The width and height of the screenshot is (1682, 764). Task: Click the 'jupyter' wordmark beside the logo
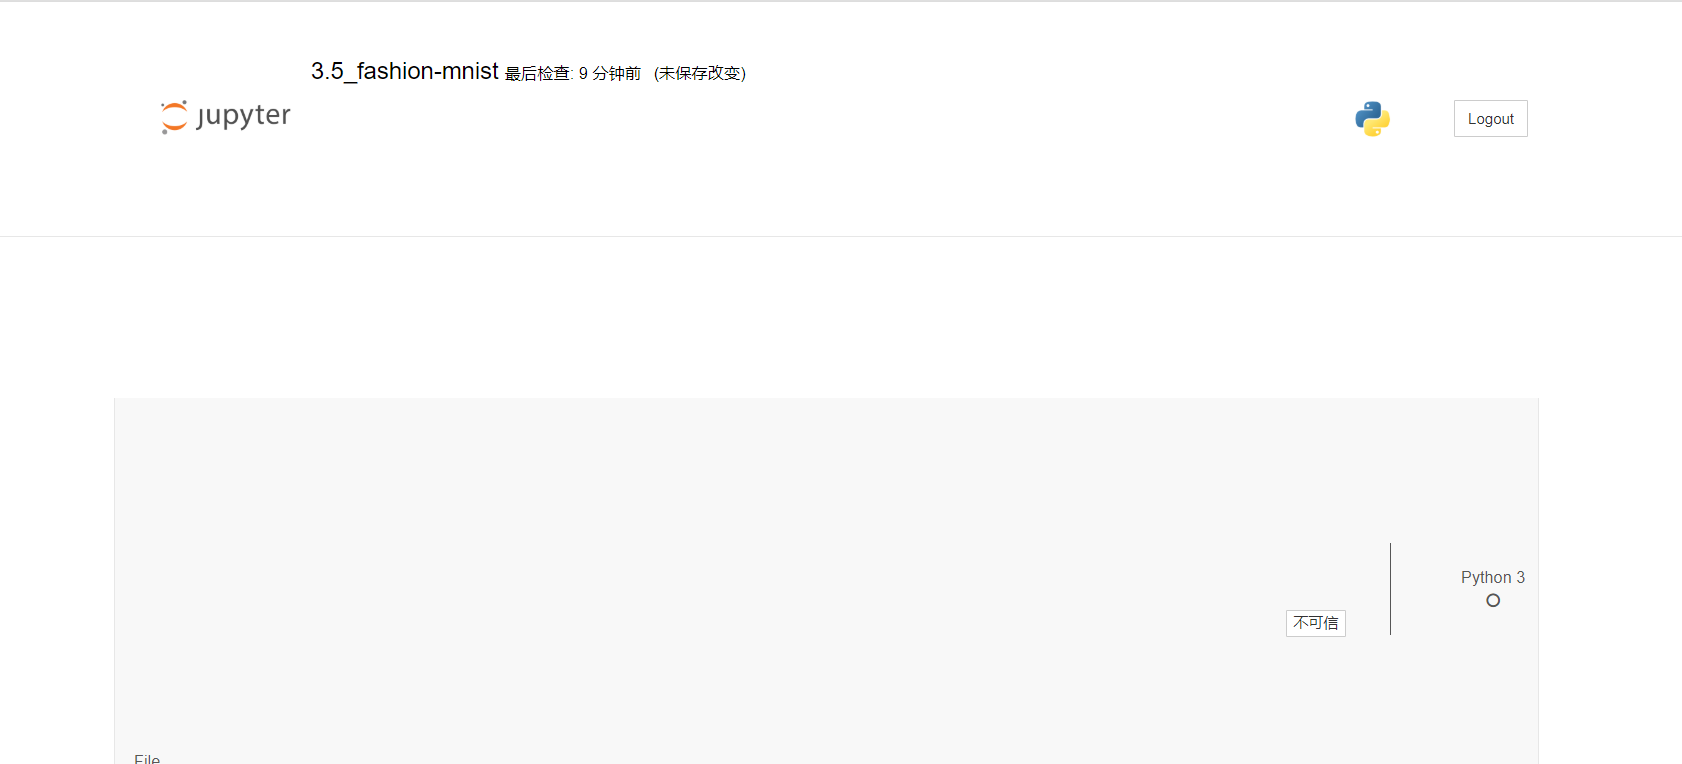[244, 116]
